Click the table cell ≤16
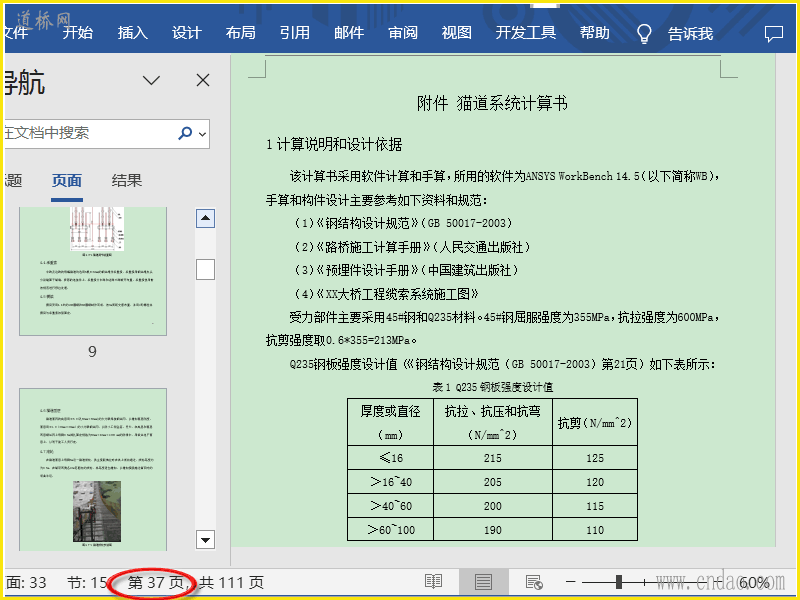Viewport: 800px width, 600px height. tap(390, 458)
